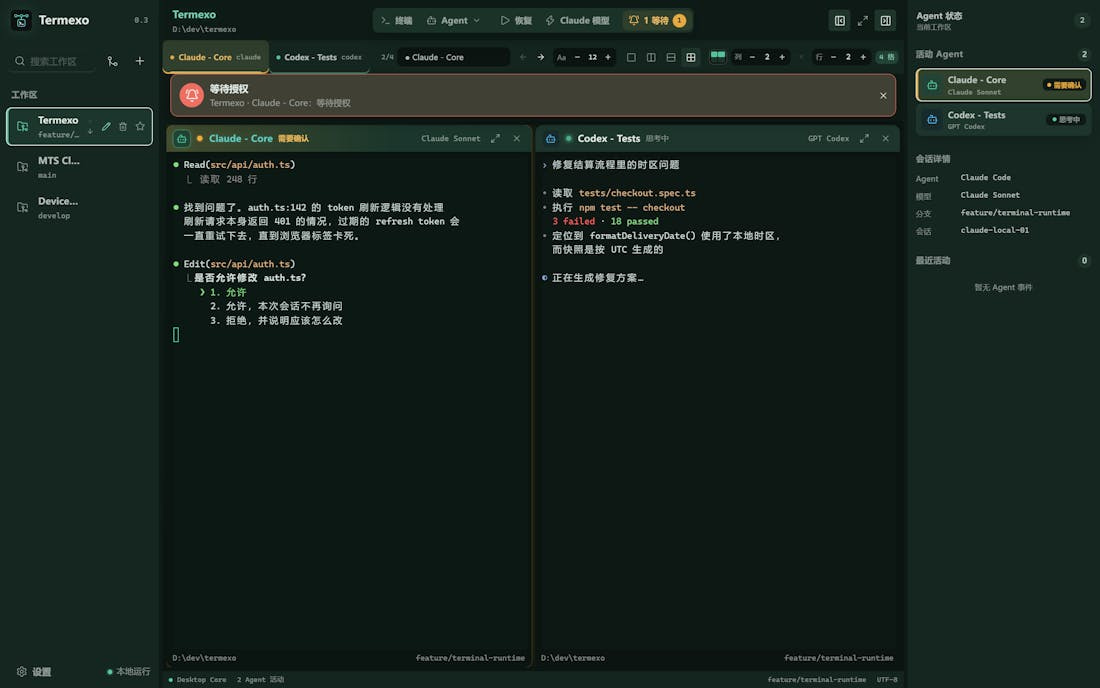Enter fullscreen with the top expand arrows icon

[862, 21]
